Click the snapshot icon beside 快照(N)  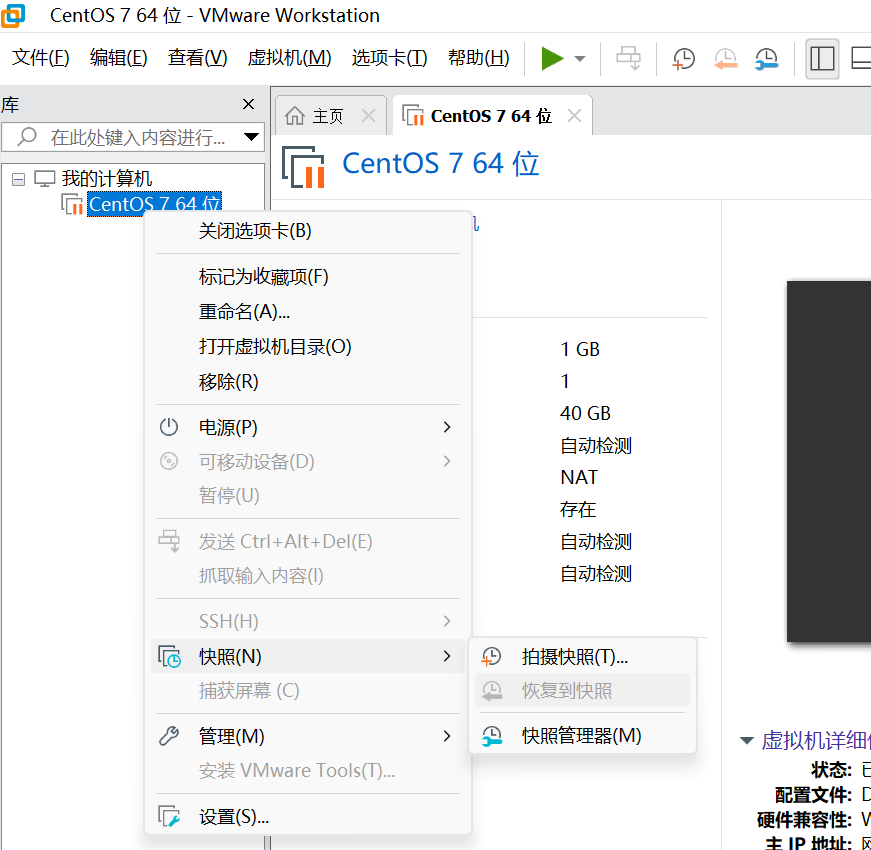[x=169, y=656]
